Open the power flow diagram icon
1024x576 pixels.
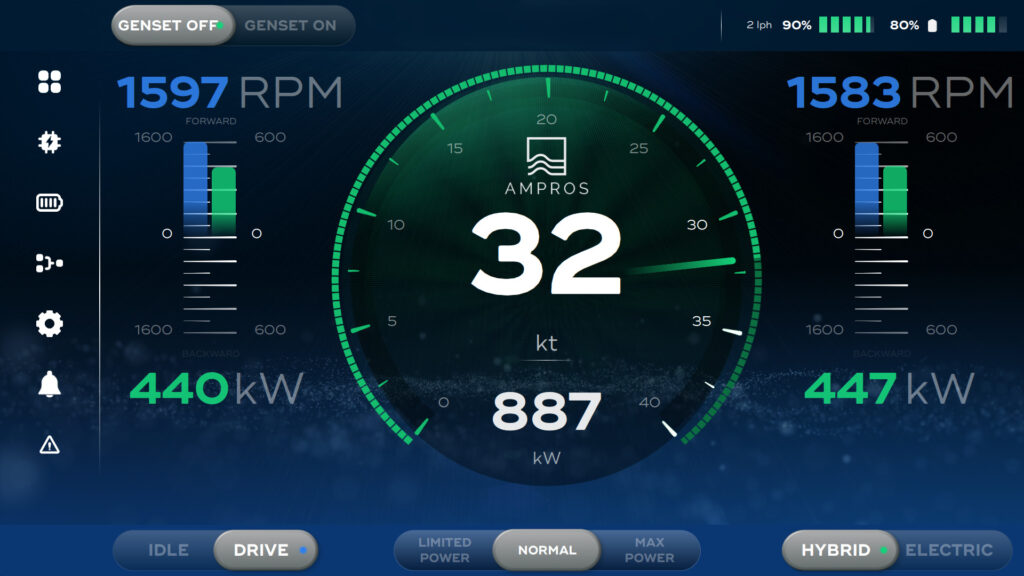pos(50,263)
